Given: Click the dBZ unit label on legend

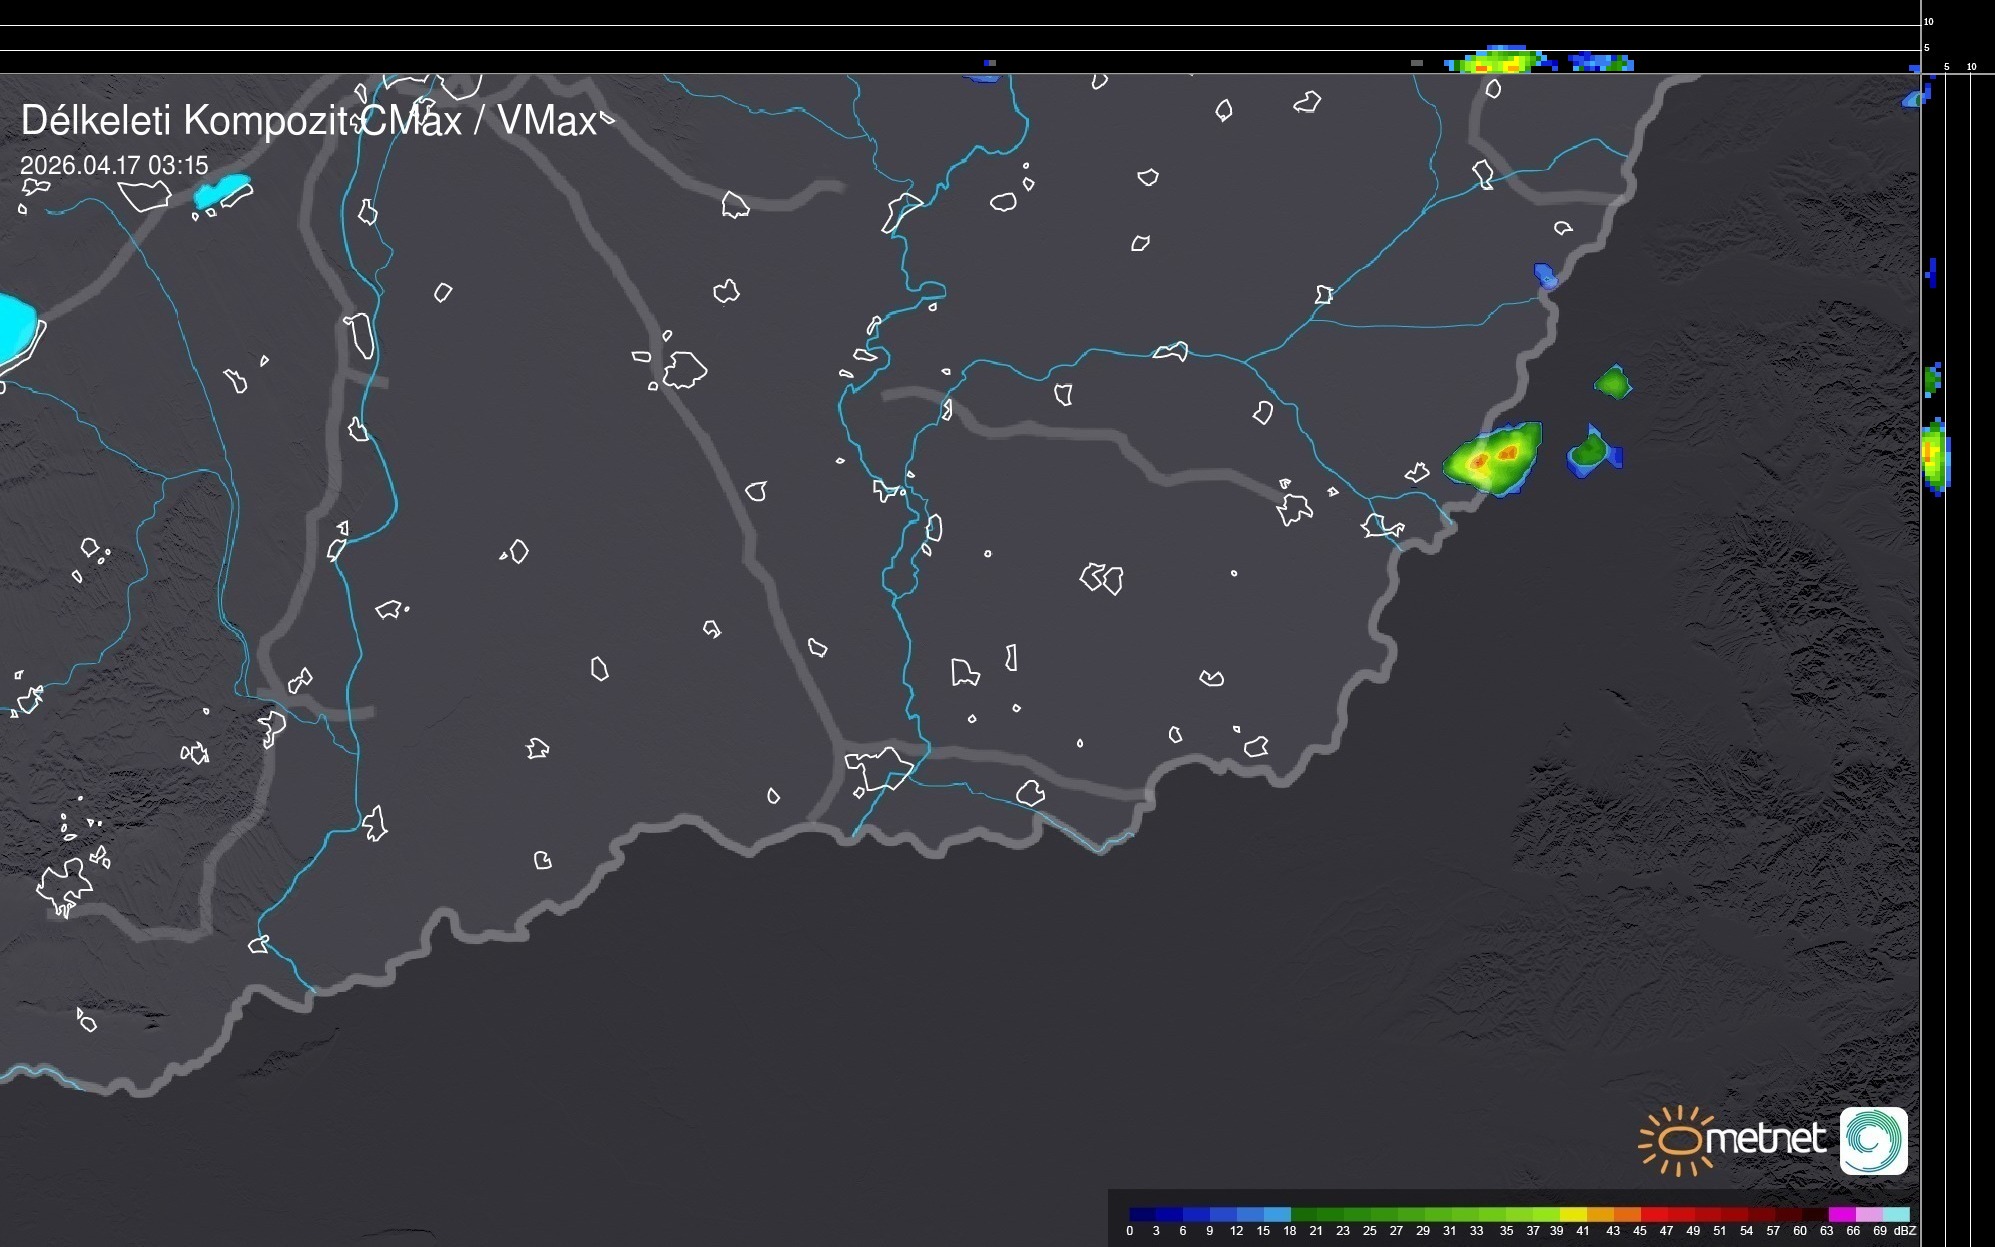Looking at the screenshot, I should [x=1904, y=1231].
